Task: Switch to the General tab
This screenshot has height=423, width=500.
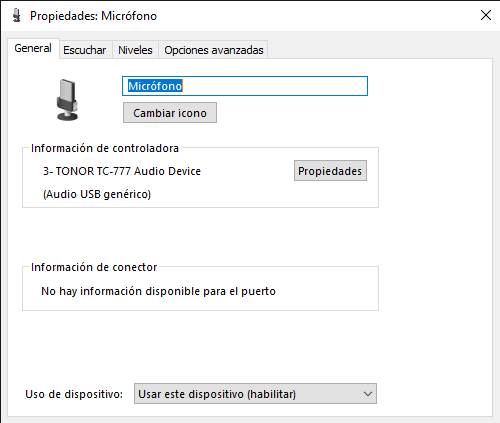Action: [33, 48]
